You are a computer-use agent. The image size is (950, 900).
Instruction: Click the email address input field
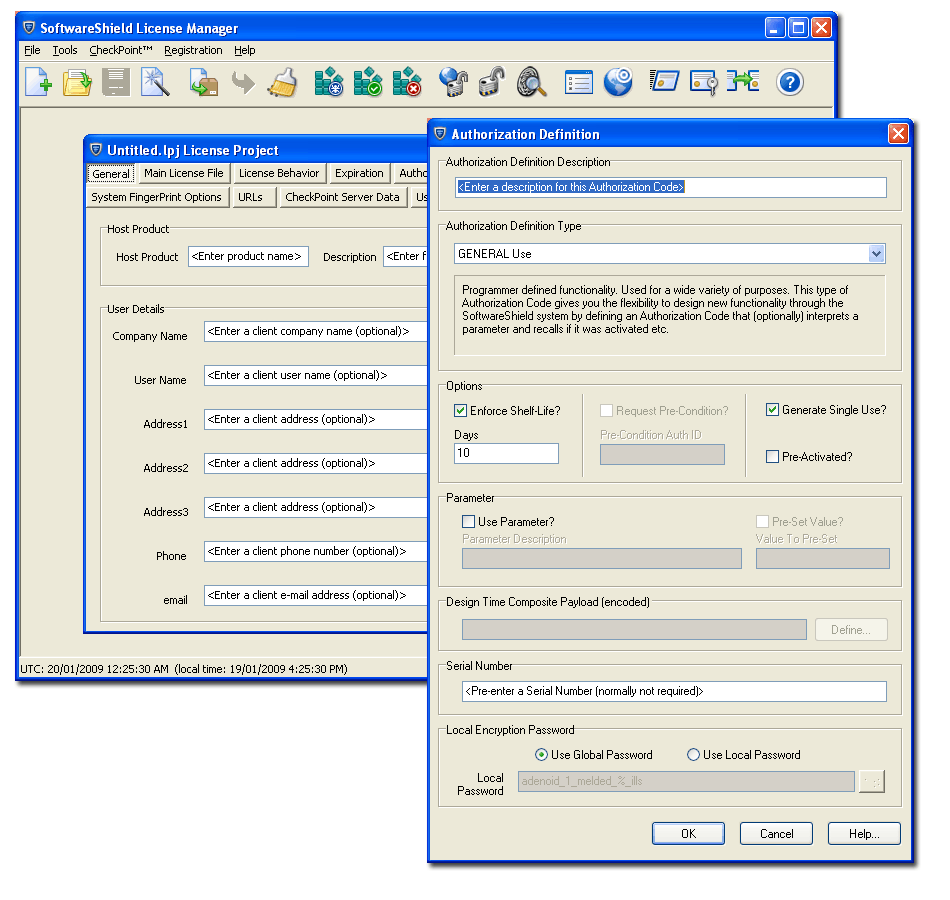point(316,595)
